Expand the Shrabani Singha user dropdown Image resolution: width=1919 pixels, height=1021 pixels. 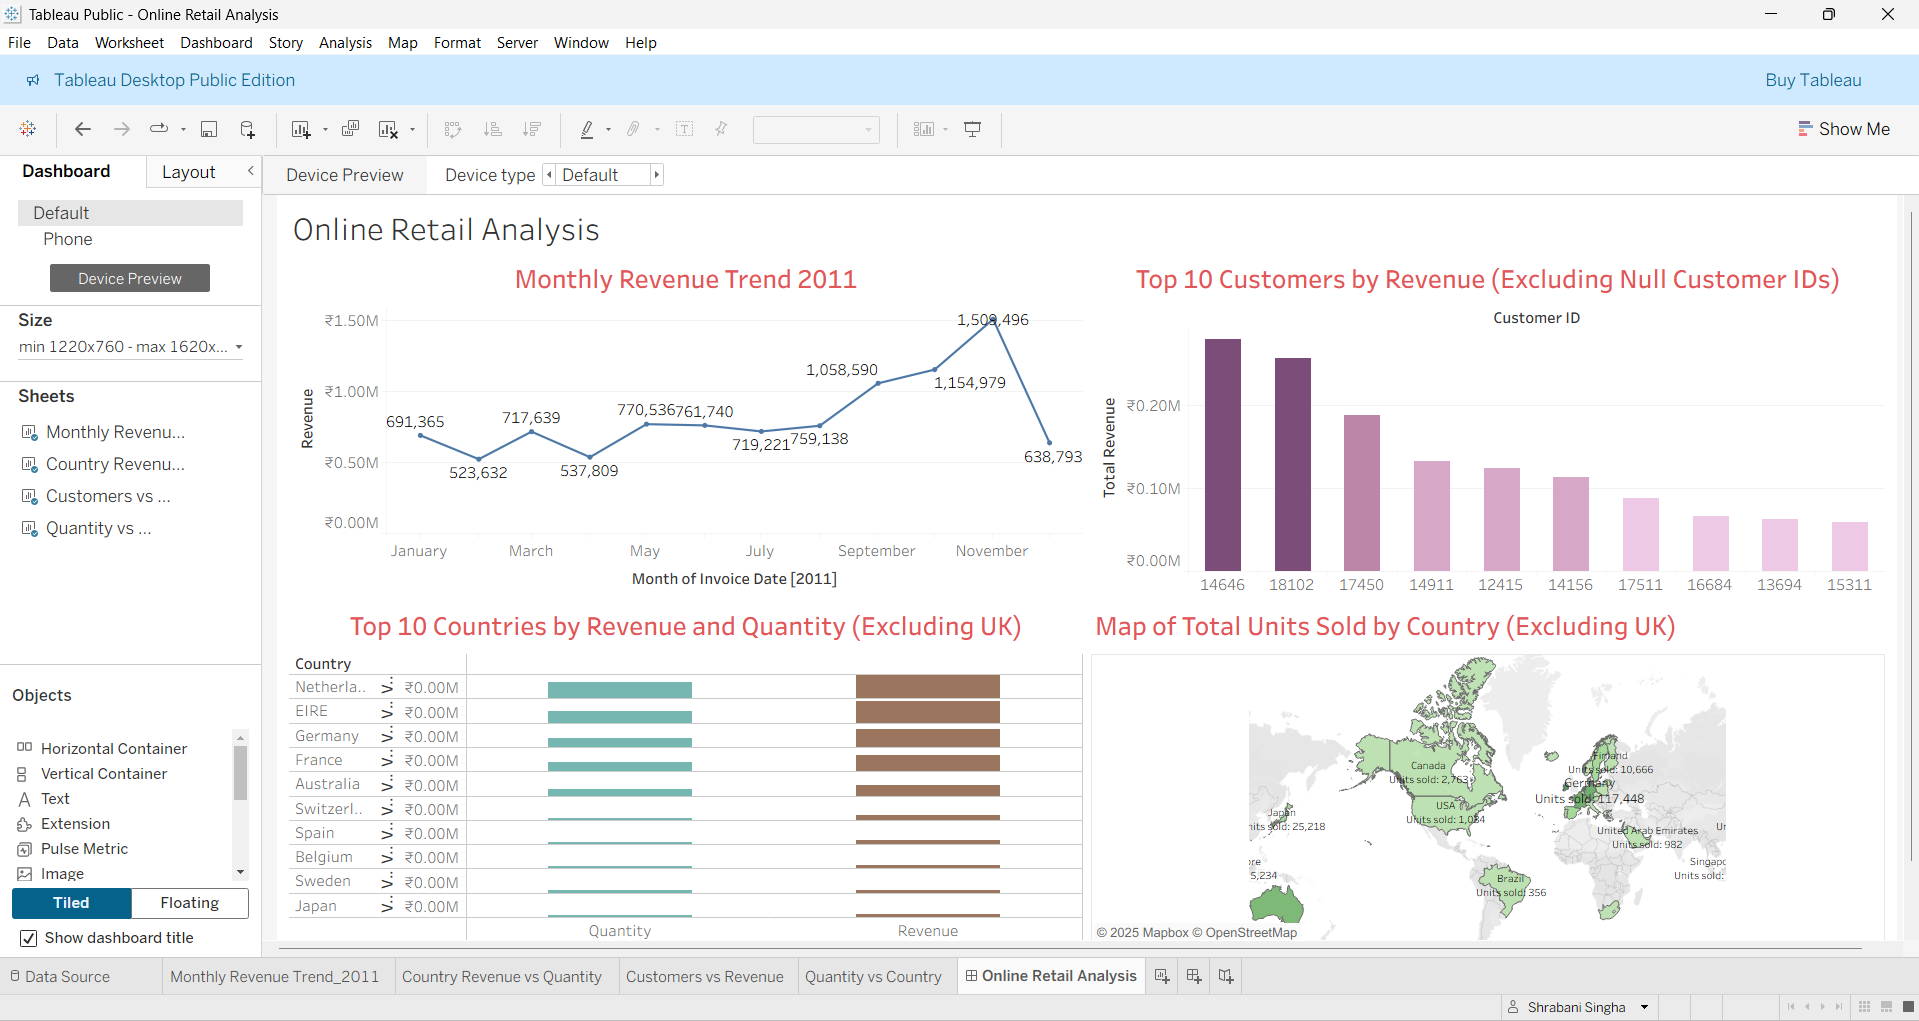pos(1644,1007)
